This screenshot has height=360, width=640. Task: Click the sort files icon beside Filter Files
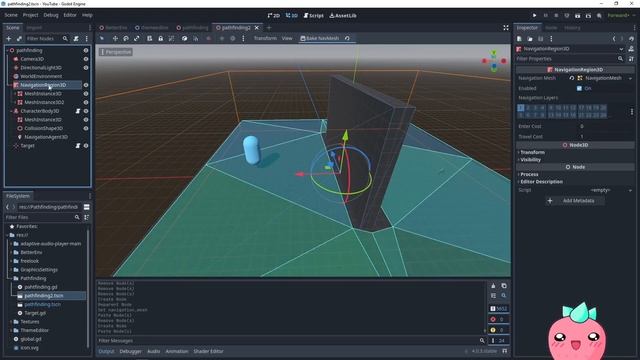coord(87,218)
